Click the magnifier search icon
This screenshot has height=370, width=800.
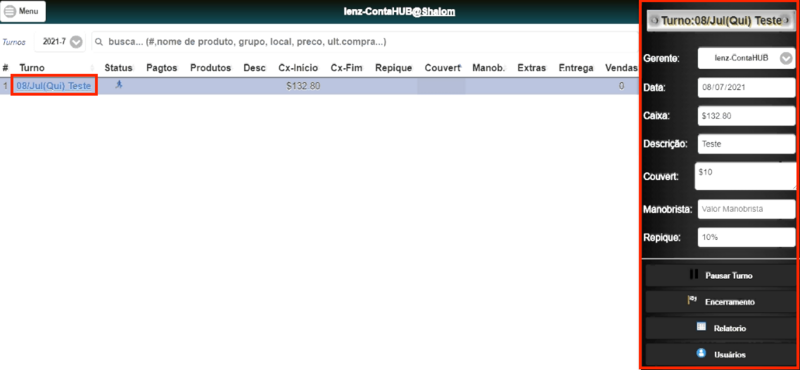click(x=100, y=42)
